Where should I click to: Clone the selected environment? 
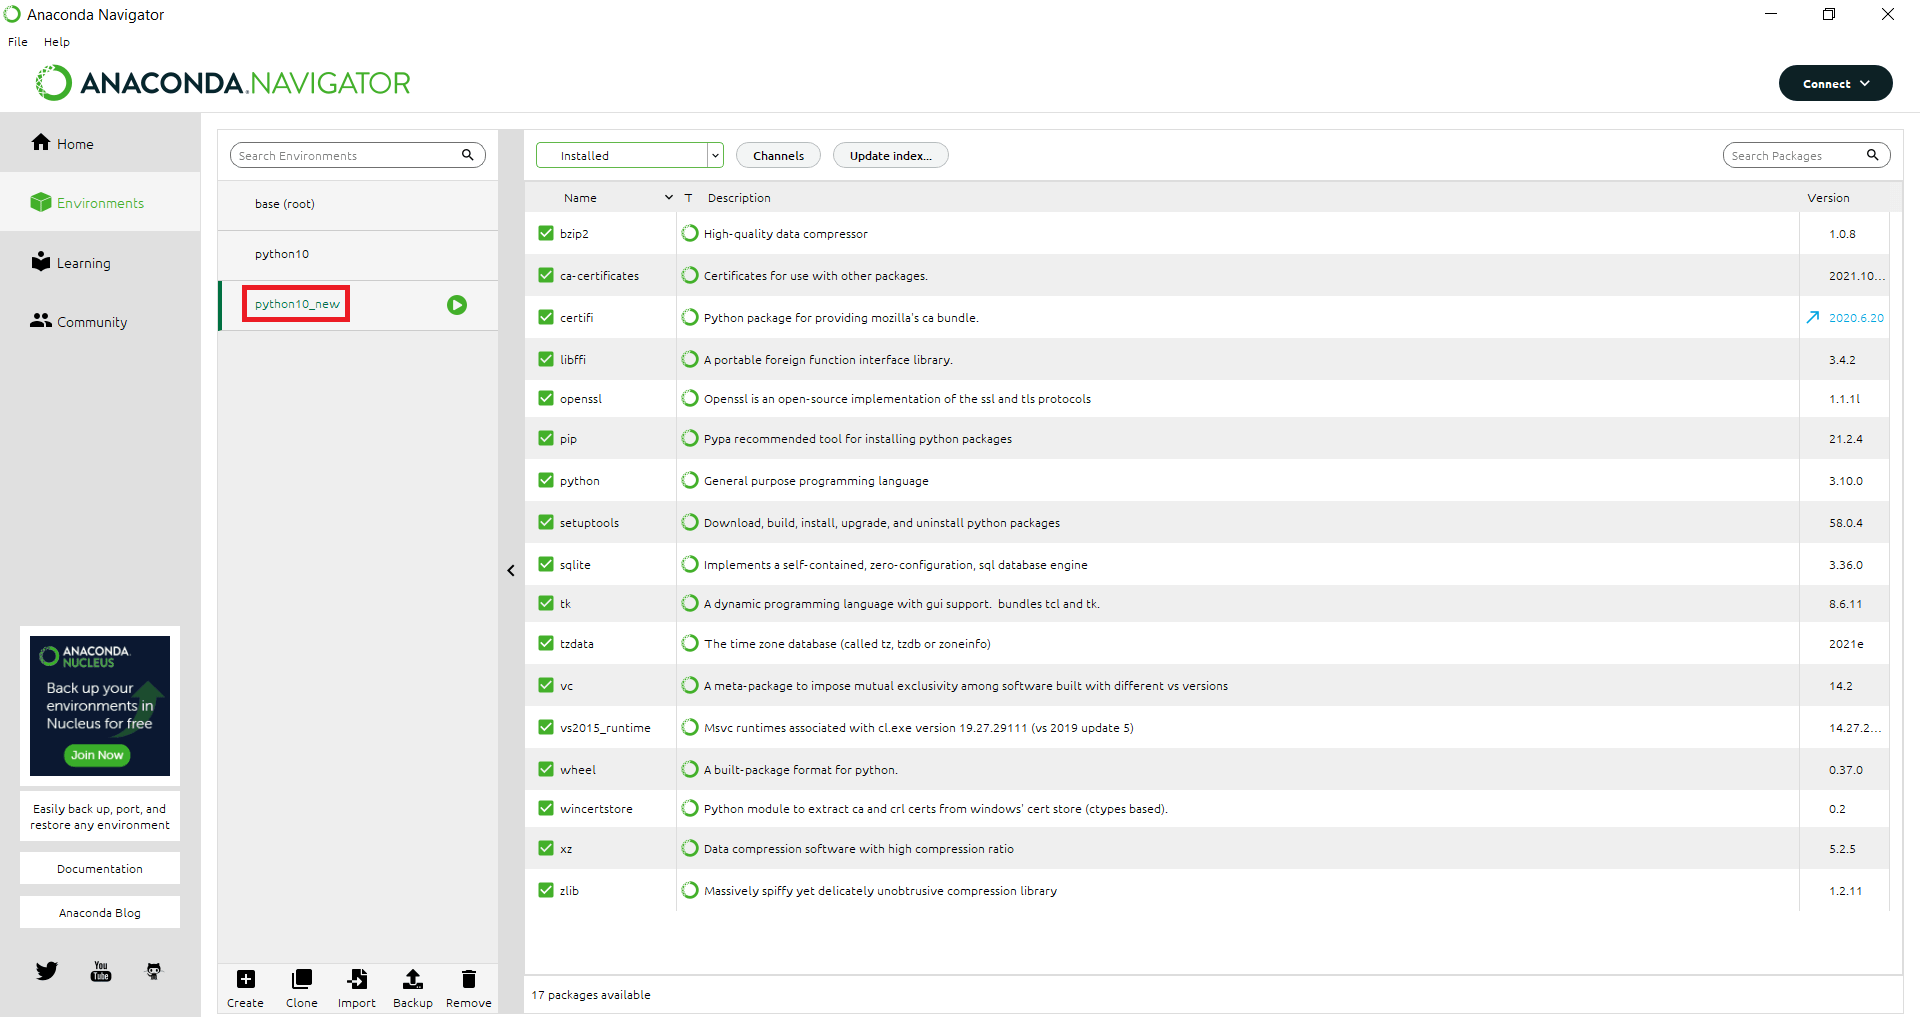pos(301,987)
